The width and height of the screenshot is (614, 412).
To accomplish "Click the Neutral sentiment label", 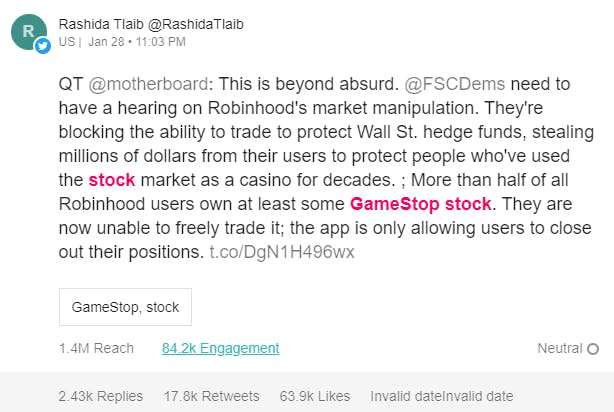I will pos(560,348).
